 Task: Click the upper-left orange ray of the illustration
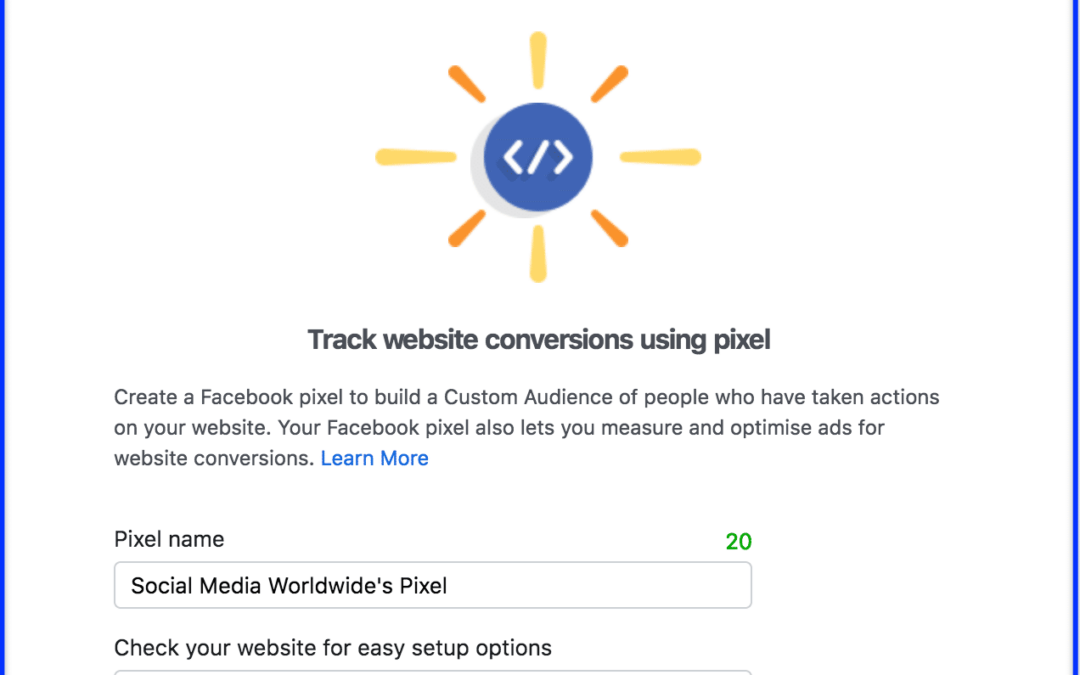467,84
